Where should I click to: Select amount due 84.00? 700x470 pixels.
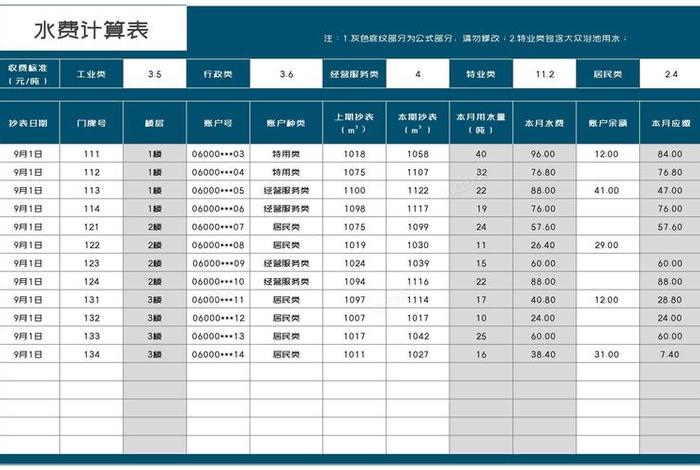(670, 154)
